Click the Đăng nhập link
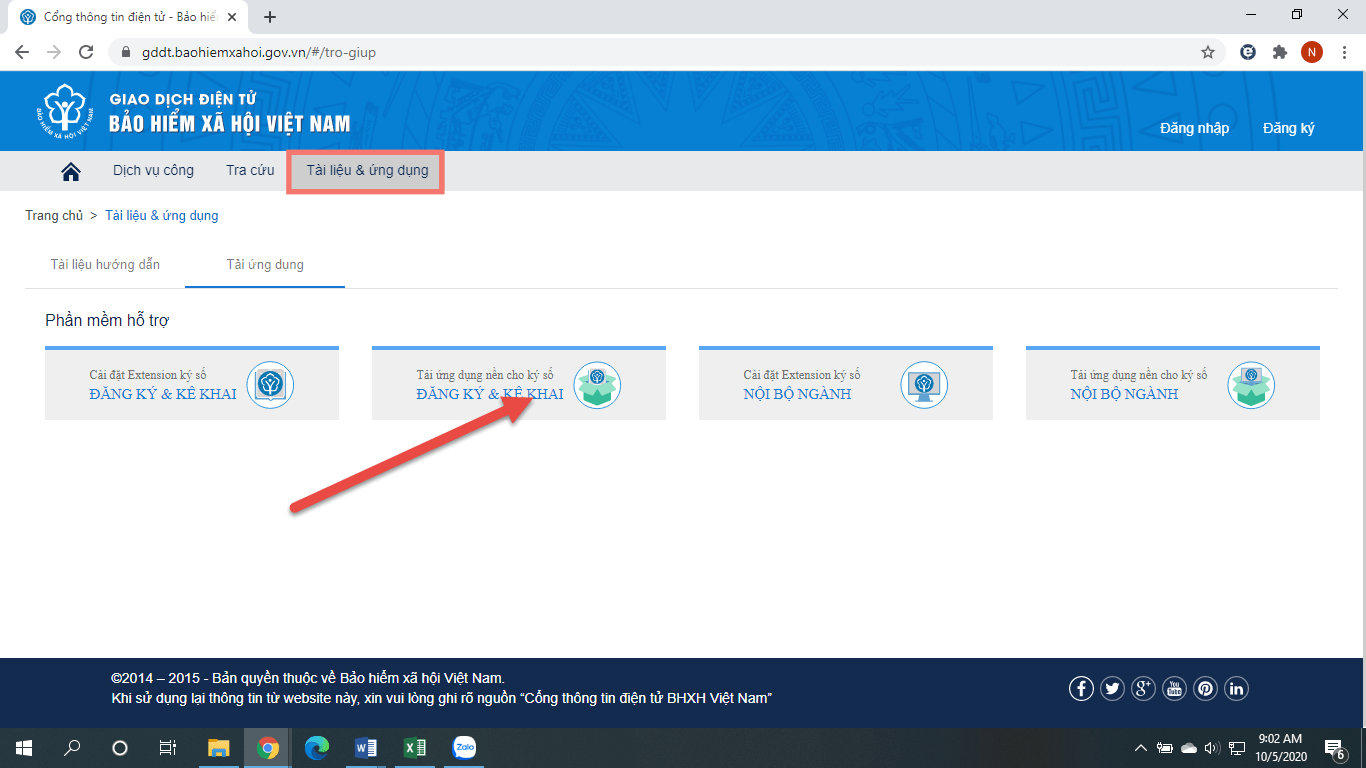The height and width of the screenshot is (768, 1366). (x=1196, y=128)
